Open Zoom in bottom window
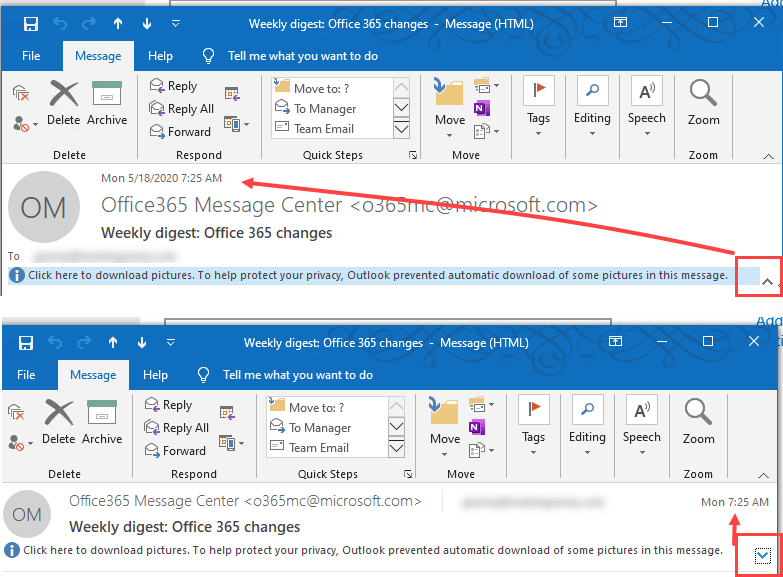This screenshot has height=577, width=783. (x=699, y=423)
